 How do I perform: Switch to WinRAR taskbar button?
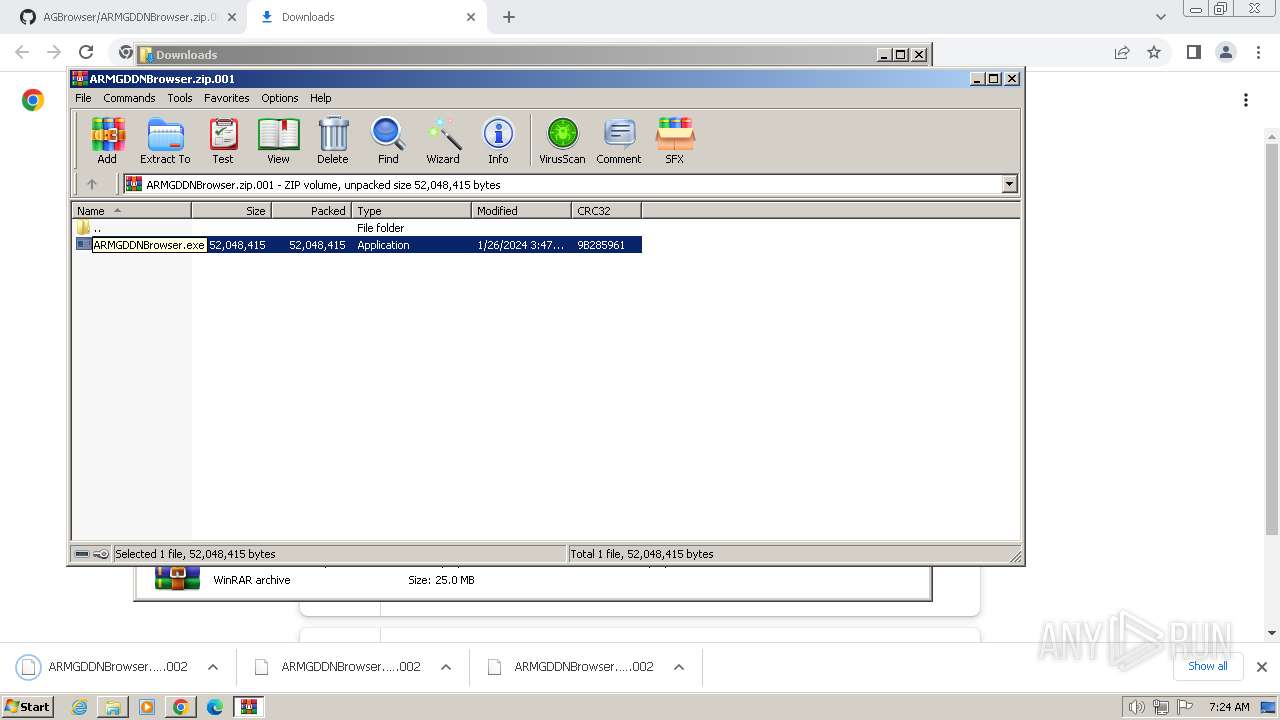(249, 707)
